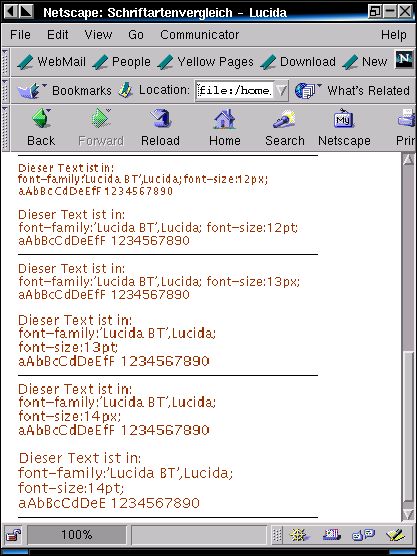Viewport: 417px width, 556px height.
Task: Click the Location page proxy icon
Action: 125,90
